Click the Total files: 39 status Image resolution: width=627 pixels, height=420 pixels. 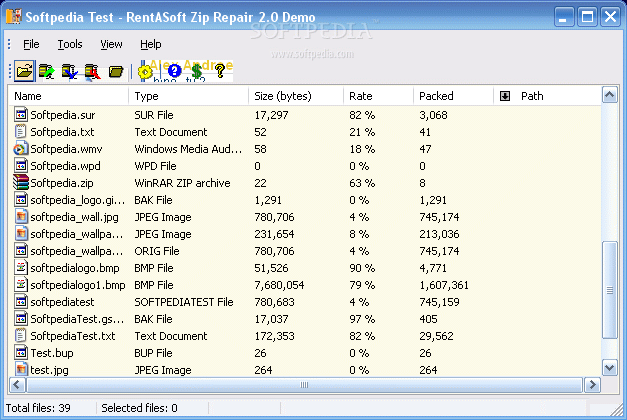pos(38,408)
